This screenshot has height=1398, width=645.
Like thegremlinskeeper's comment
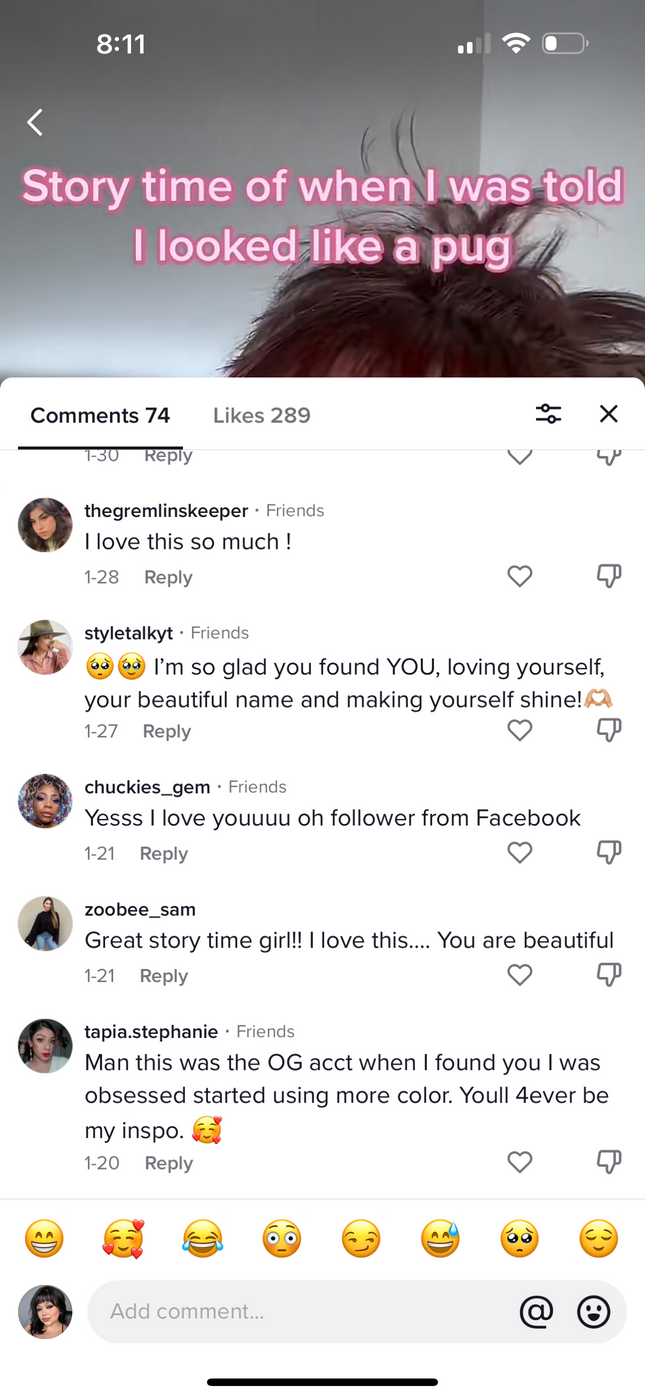click(x=520, y=576)
